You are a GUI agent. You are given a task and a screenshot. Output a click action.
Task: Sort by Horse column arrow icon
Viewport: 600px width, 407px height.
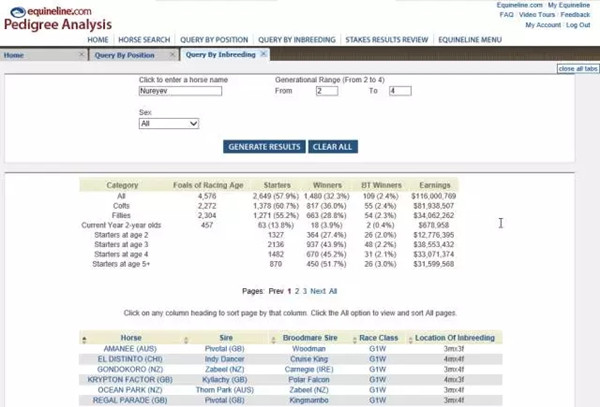pos(84,338)
